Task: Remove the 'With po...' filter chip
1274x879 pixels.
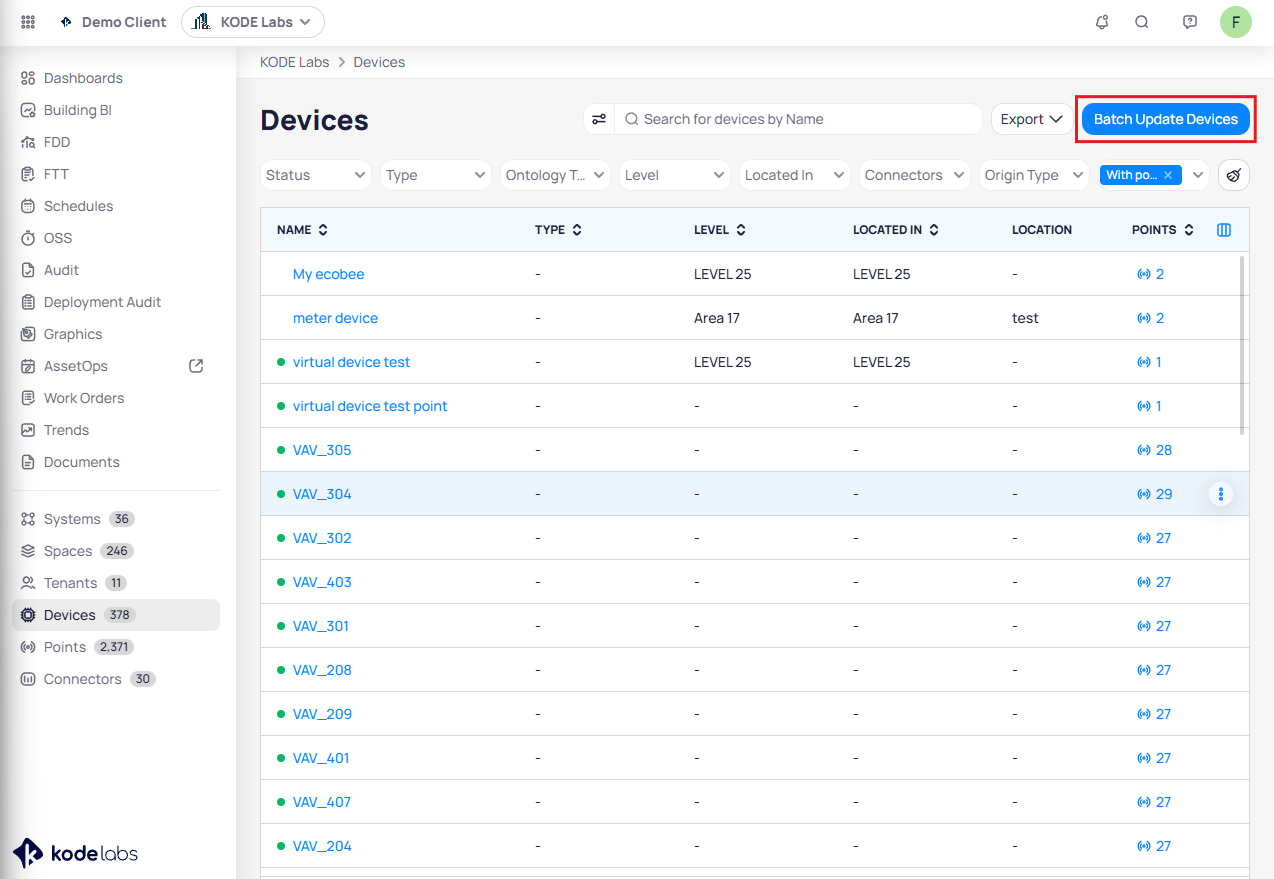Action: tap(1167, 175)
